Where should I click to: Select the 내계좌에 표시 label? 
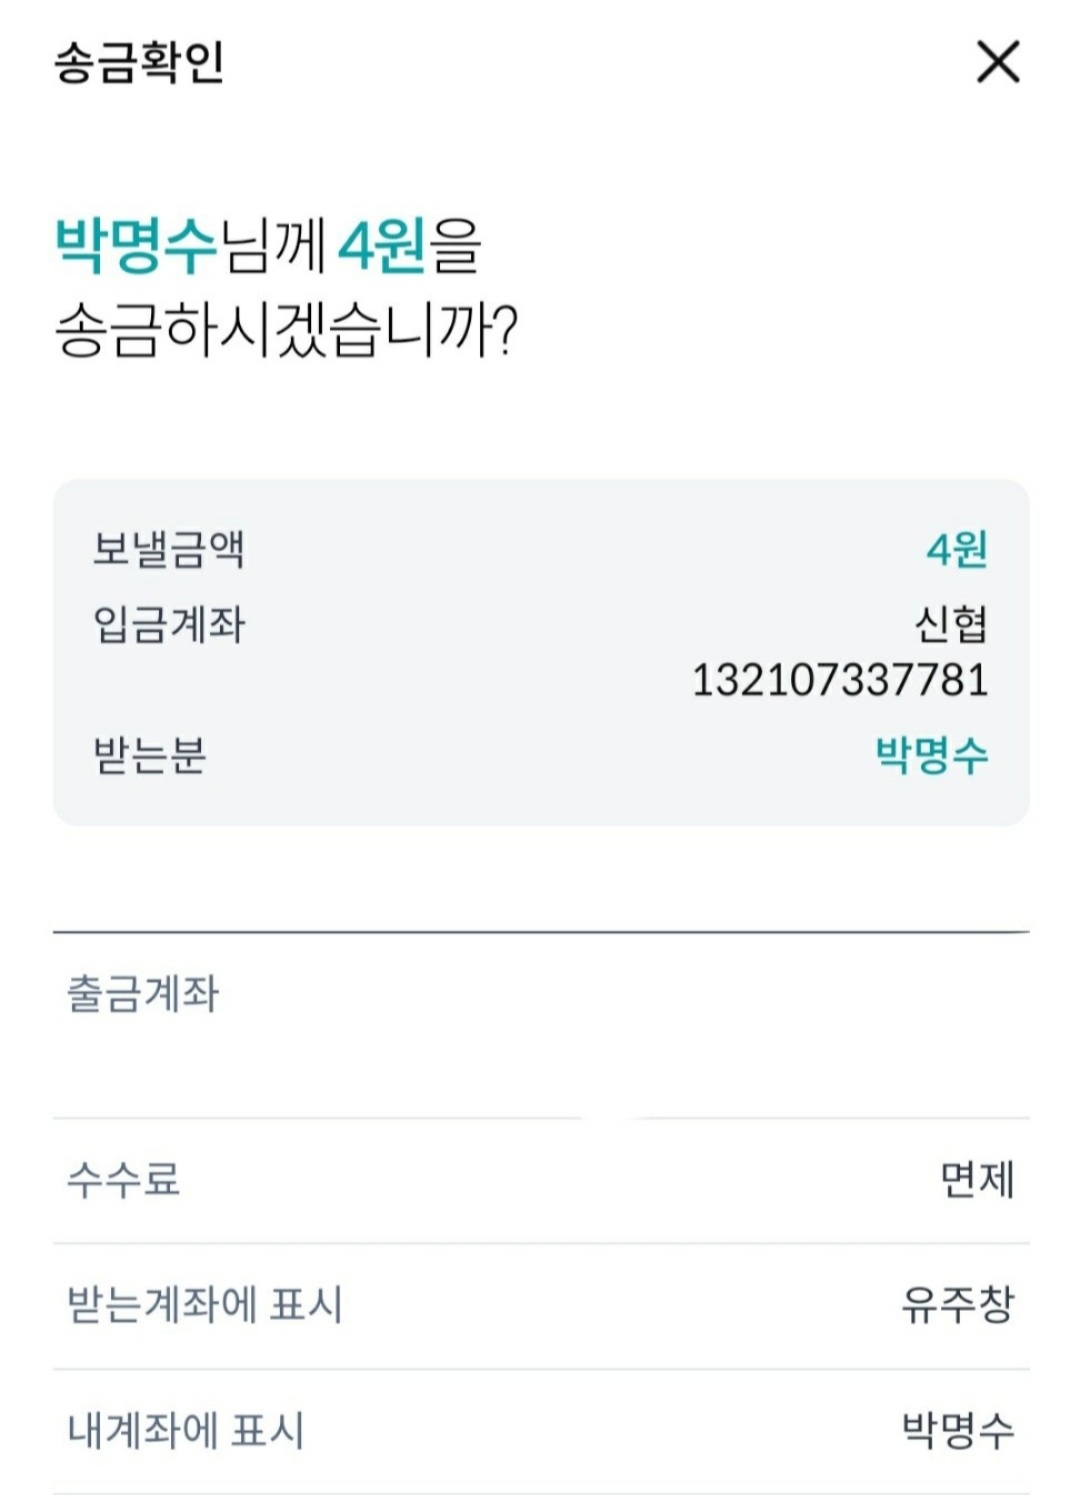[x=185, y=1431]
